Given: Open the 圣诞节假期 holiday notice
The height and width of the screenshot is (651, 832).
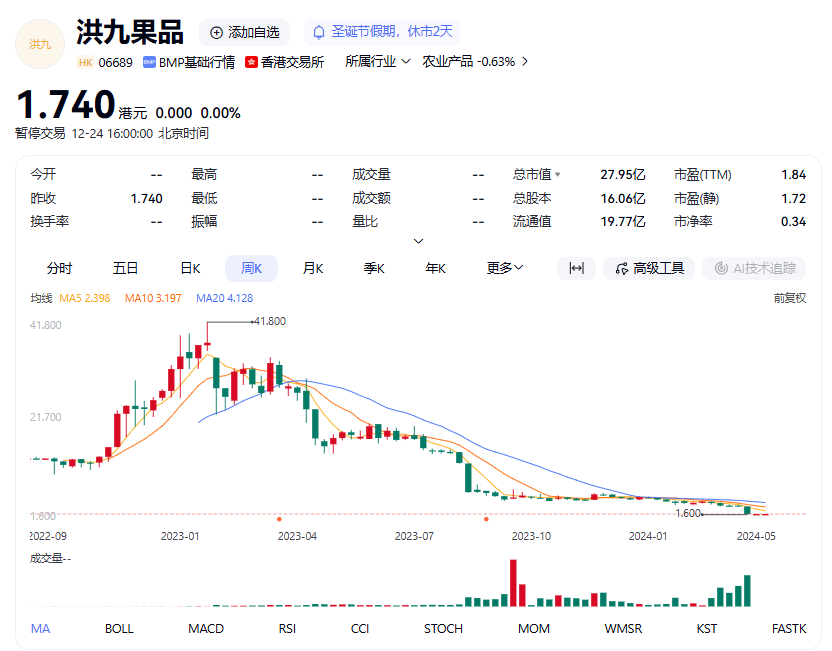Looking at the screenshot, I should click(x=382, y=32).
